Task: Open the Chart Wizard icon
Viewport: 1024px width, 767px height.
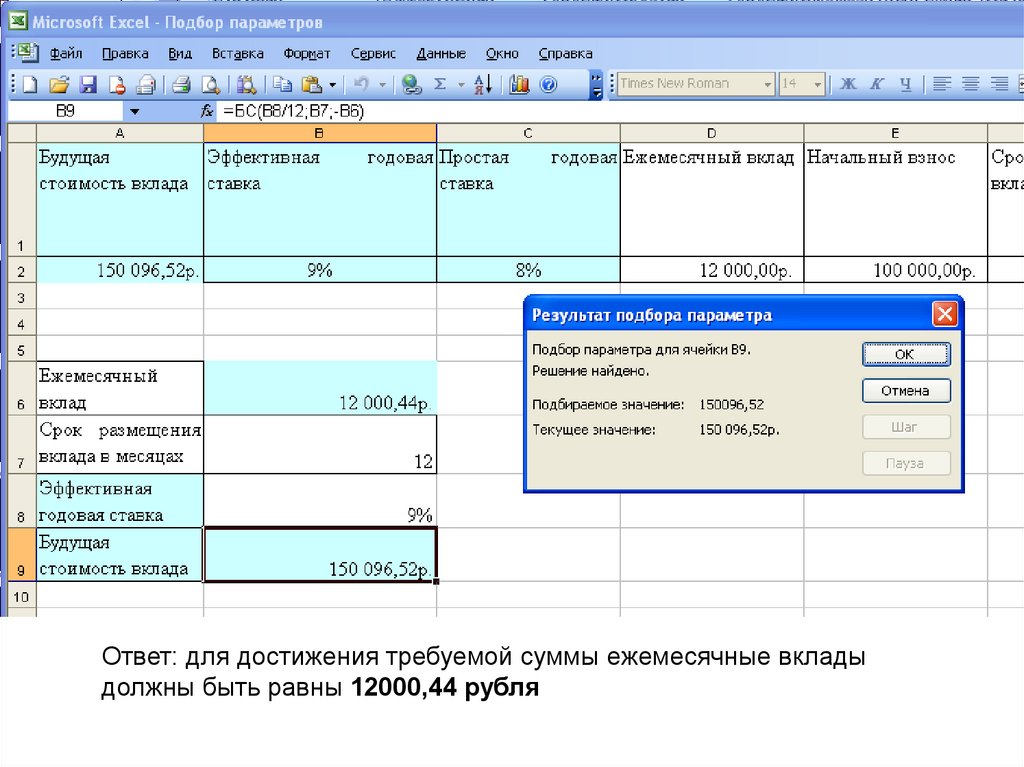Action: coord(518,85)
